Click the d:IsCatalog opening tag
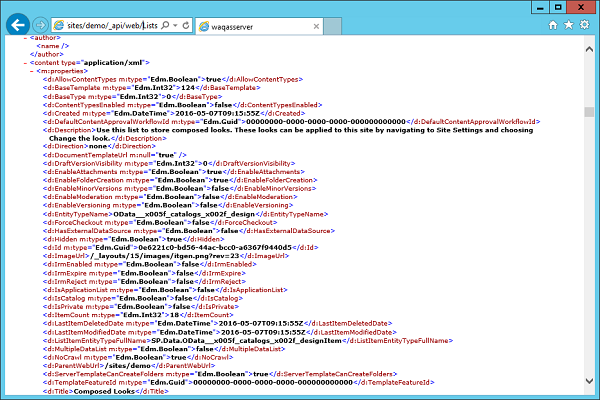Viewport: 600px width, 400px height. pyautogui.click(x=109, y=298)
